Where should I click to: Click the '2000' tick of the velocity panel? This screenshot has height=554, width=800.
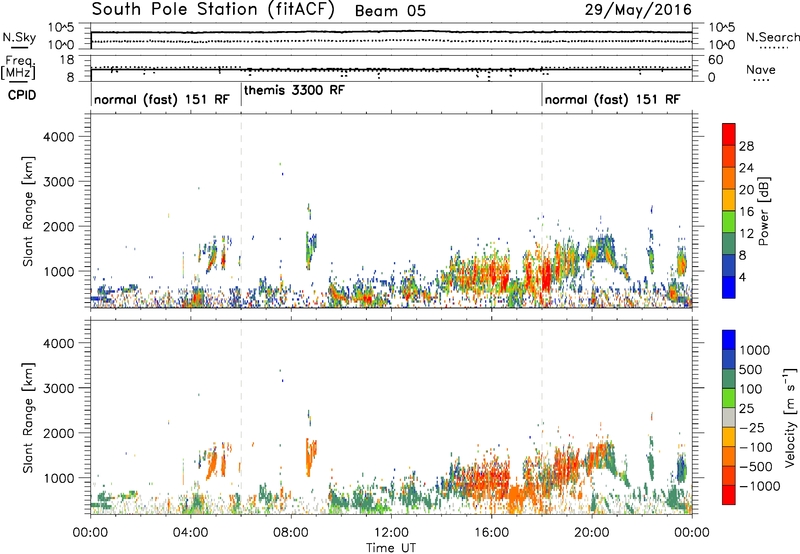58,434
